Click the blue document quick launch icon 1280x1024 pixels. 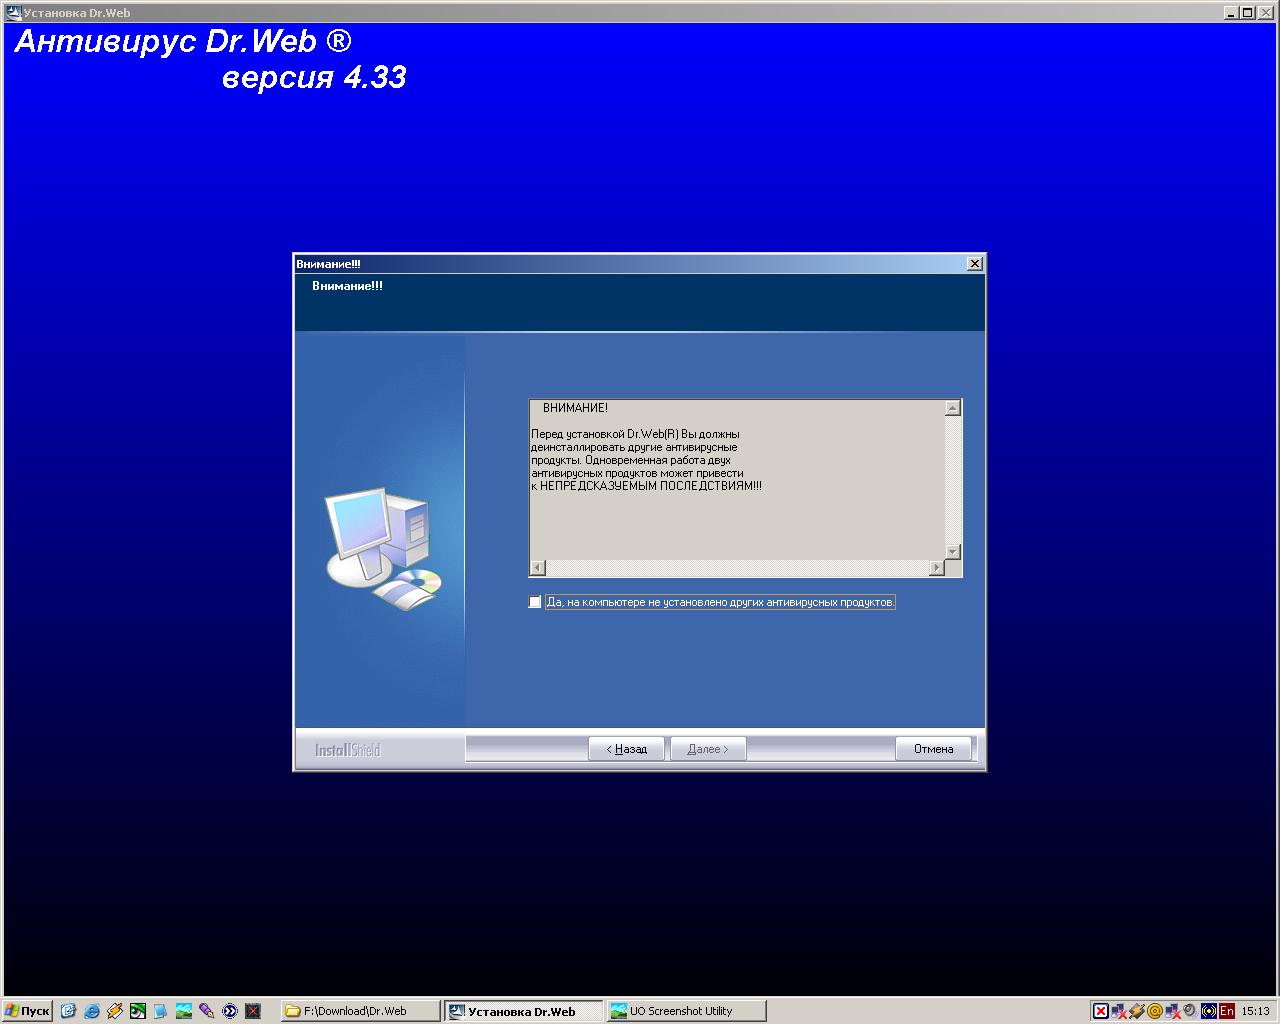160,1011
